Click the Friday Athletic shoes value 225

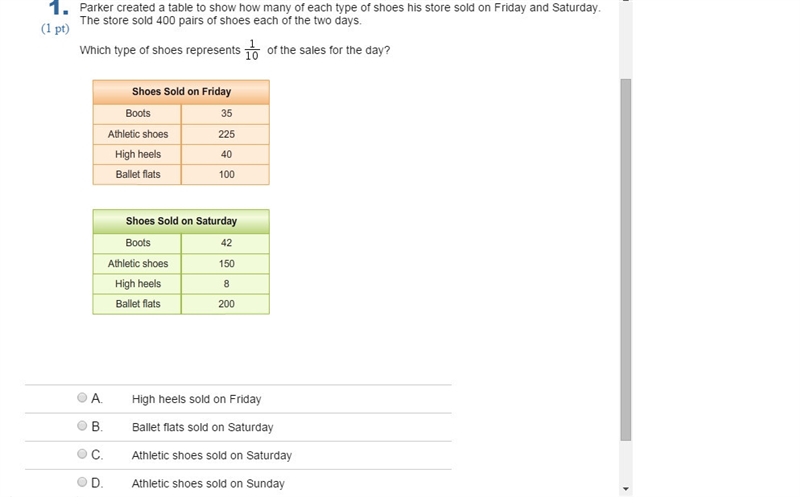point(226,134)
